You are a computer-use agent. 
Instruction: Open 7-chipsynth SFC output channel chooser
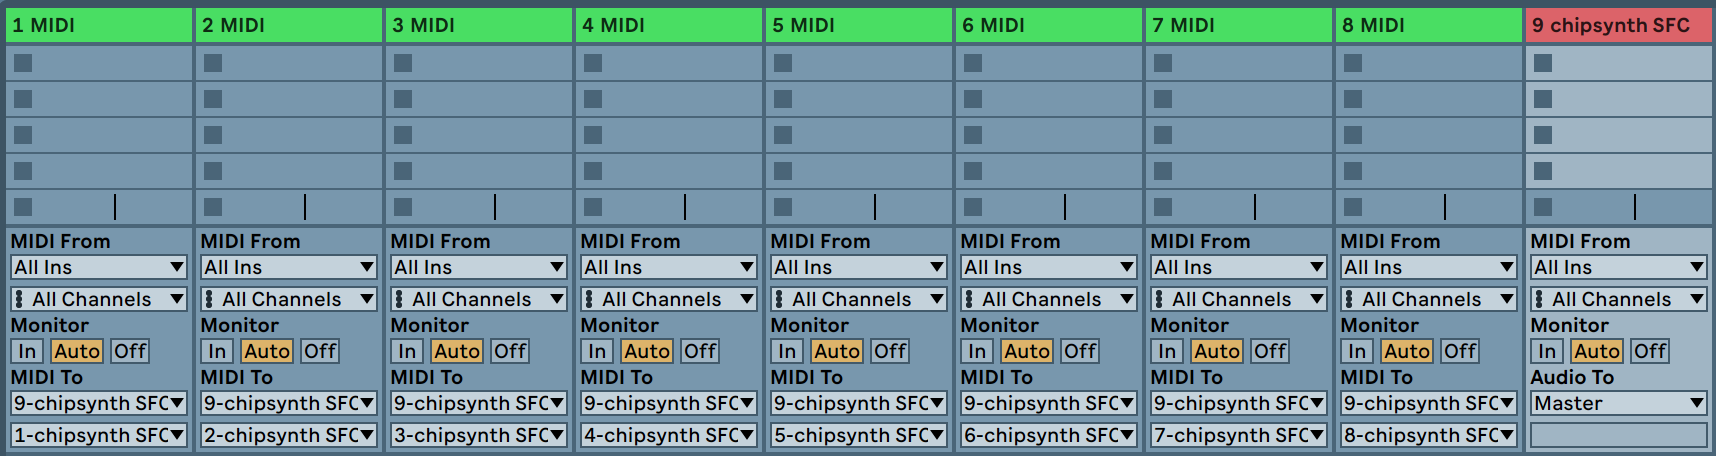click(x=1238, y=435)
